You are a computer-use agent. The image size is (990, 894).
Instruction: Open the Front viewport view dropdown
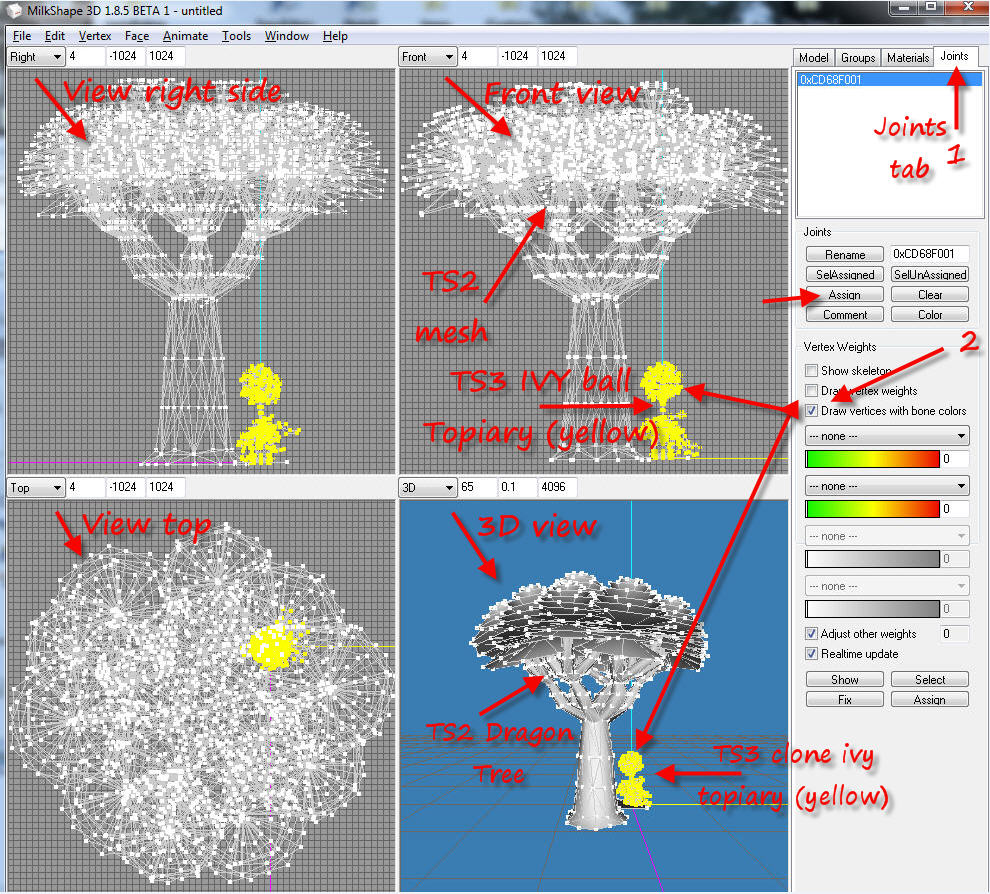[428, 57]
